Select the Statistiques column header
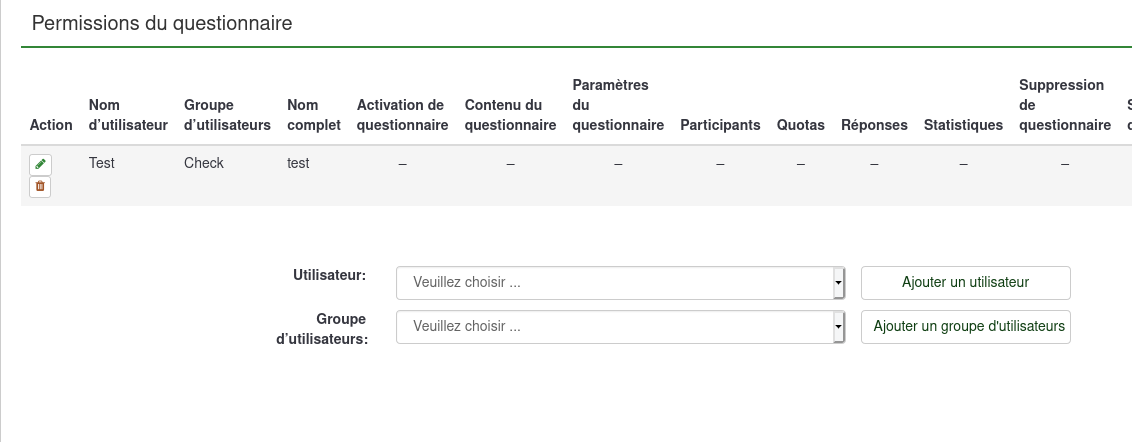The width and height of the screenshot is (1132, 442). (x=963, y=125)
